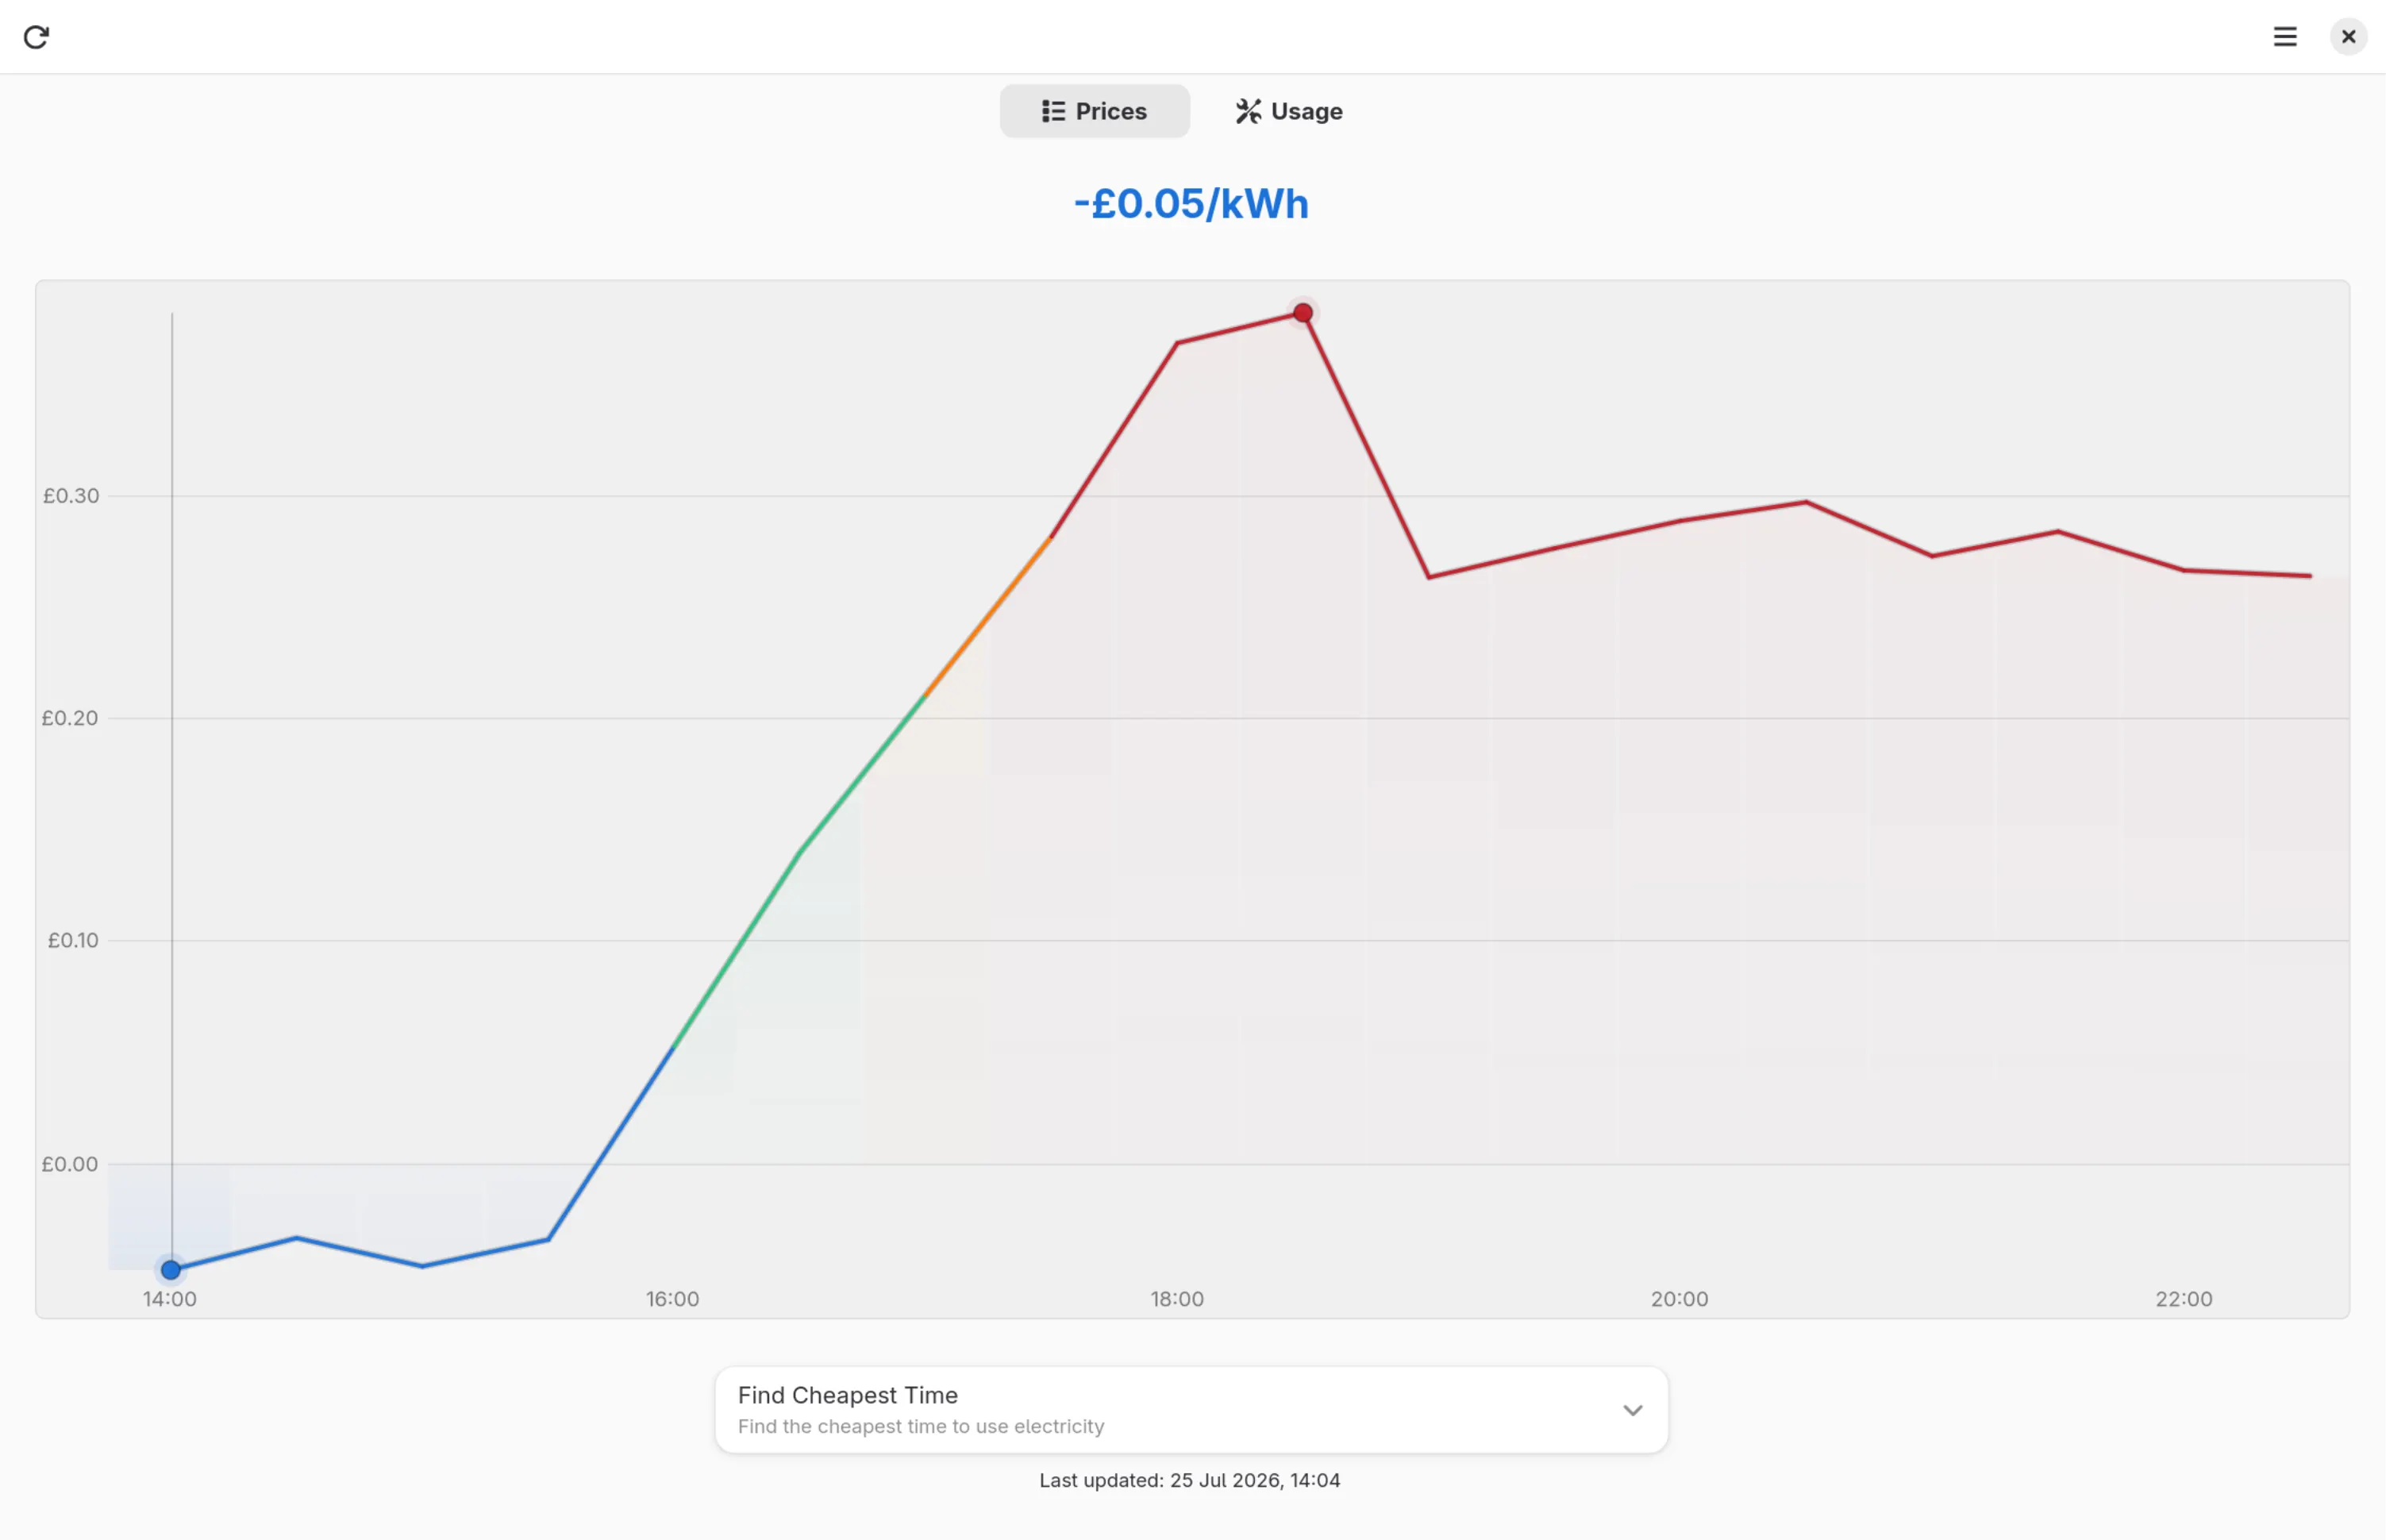Click the £0.30 price axis label
Viewport: 2386px width, 1540px height.
click(x=71, y=496)
